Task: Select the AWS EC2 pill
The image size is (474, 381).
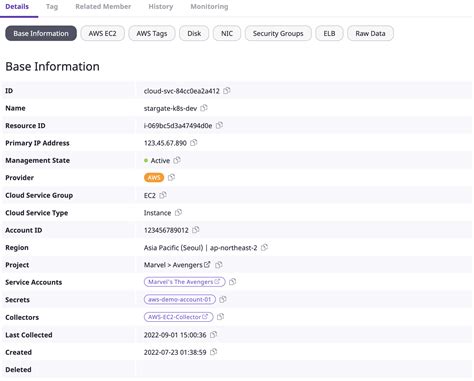Action: [x=103, y=33]
